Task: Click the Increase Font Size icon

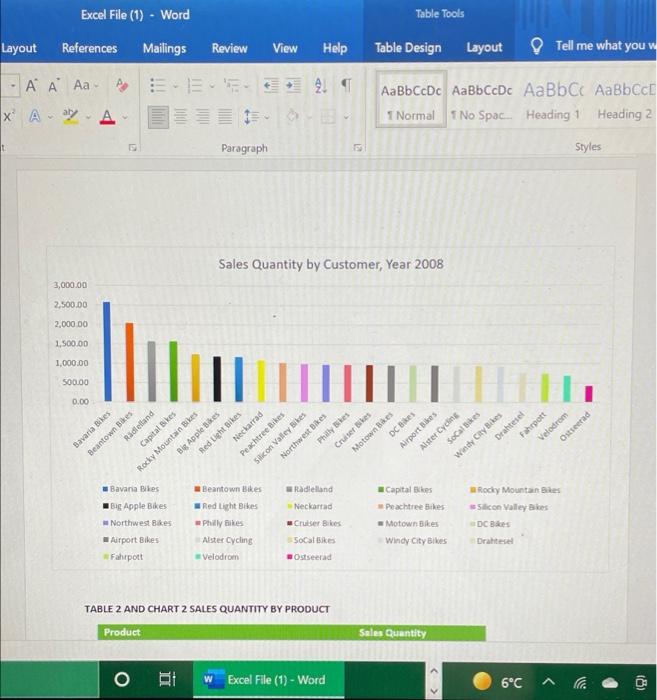Action: 31,85
